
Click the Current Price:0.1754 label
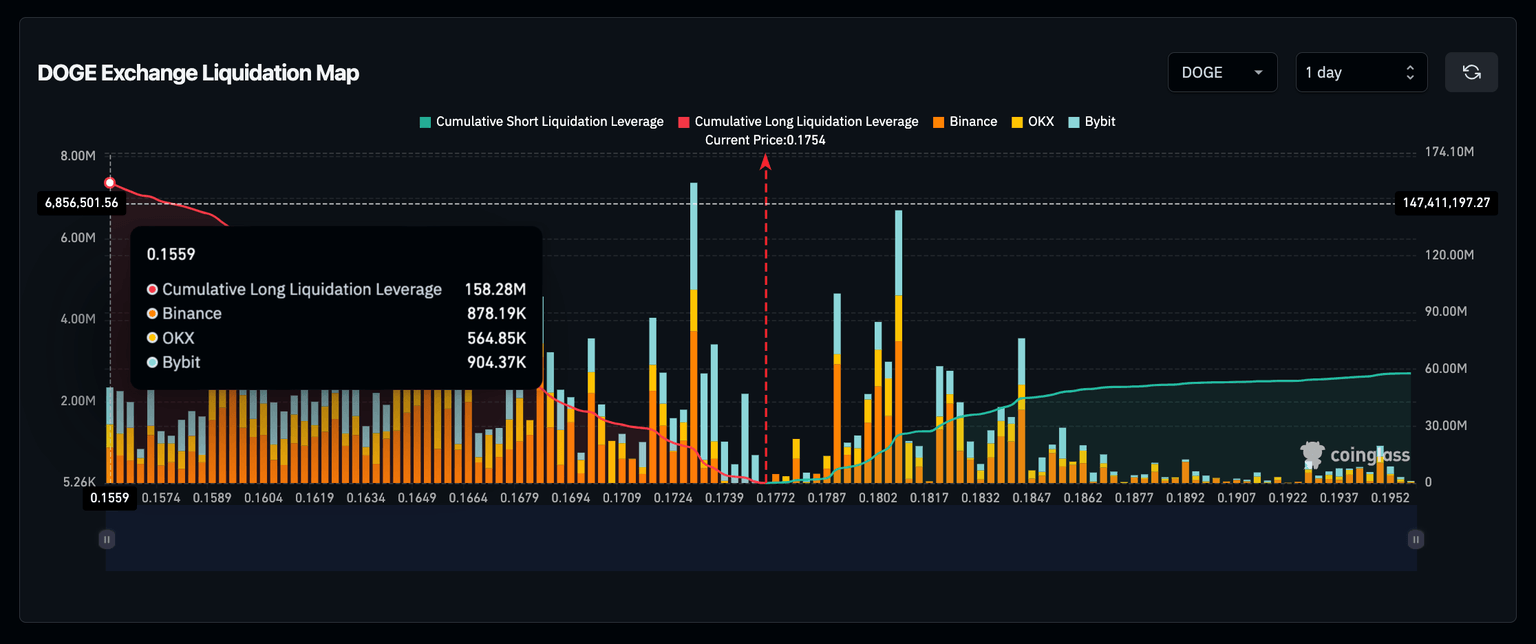[765, 140]
